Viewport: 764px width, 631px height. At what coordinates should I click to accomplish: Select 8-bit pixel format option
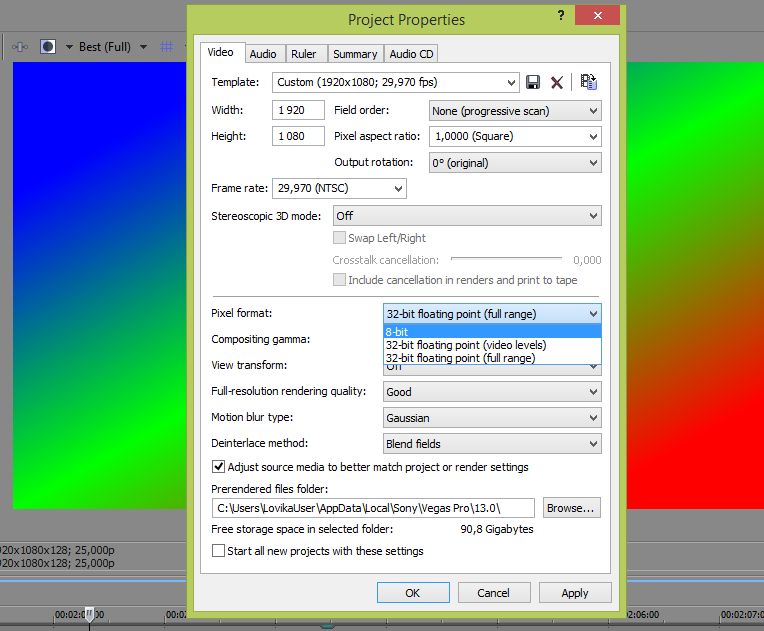pos(492,331)
